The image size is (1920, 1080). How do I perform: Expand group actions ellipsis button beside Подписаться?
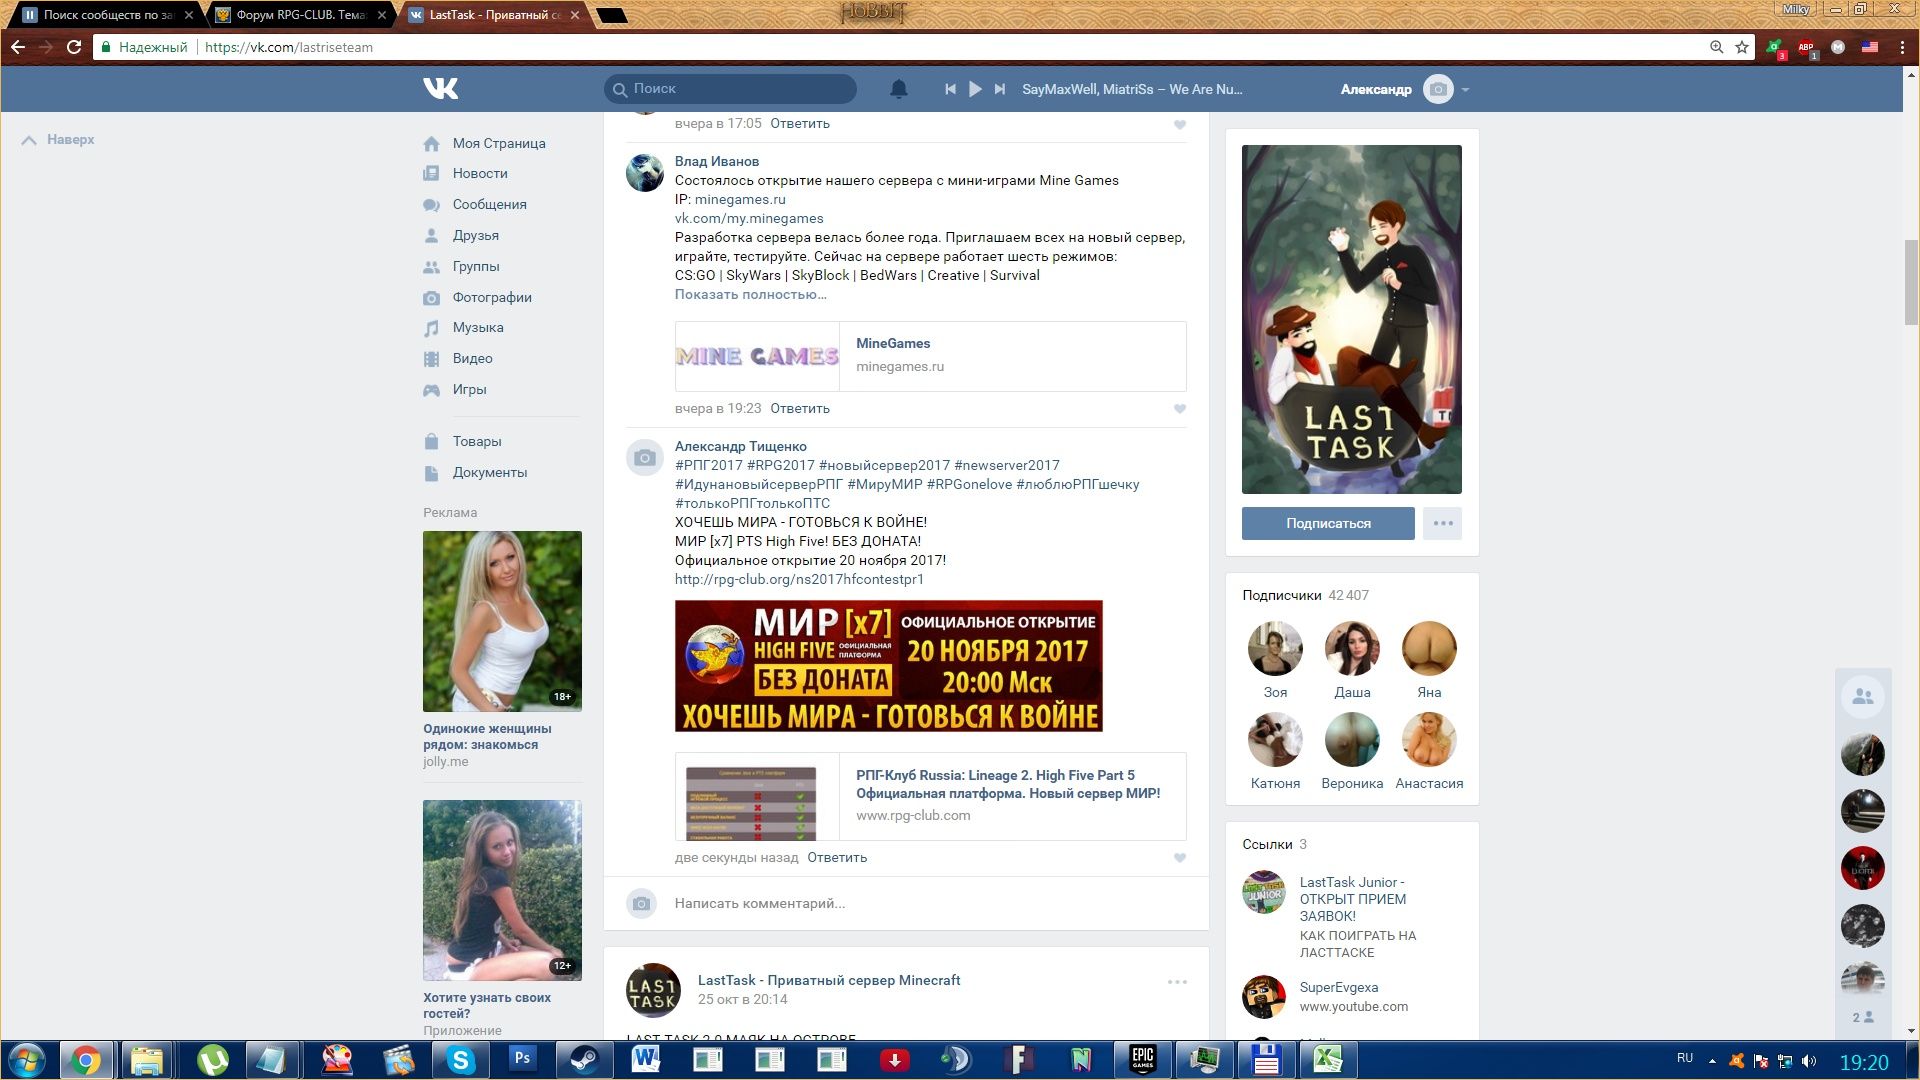pos(1442,523)
